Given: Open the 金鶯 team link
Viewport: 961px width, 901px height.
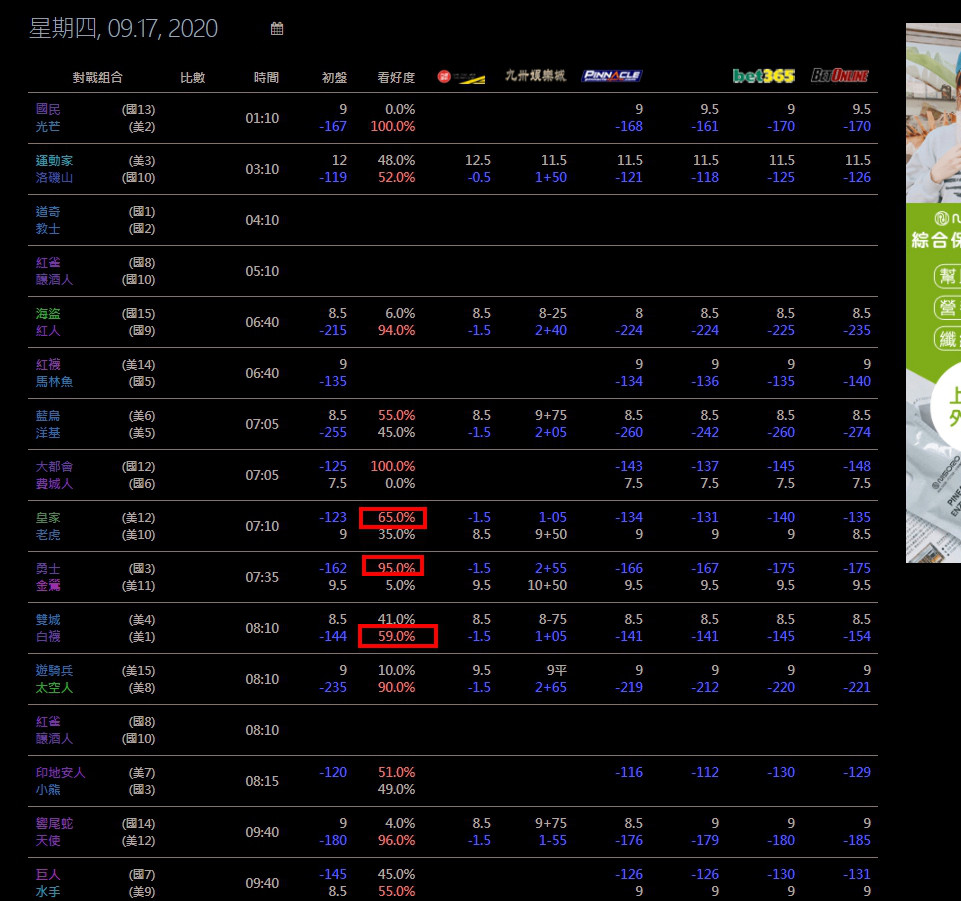Looking at the screenshot, I should (48, 585).
